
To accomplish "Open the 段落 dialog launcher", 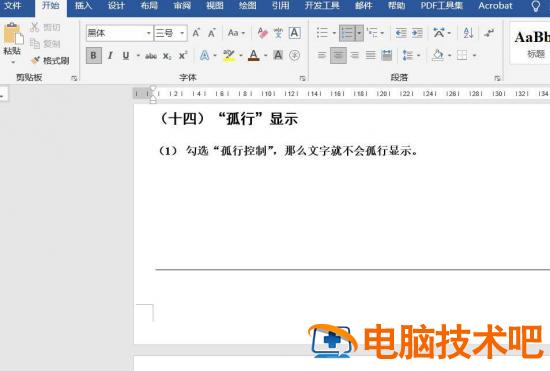I will (497, 78).
